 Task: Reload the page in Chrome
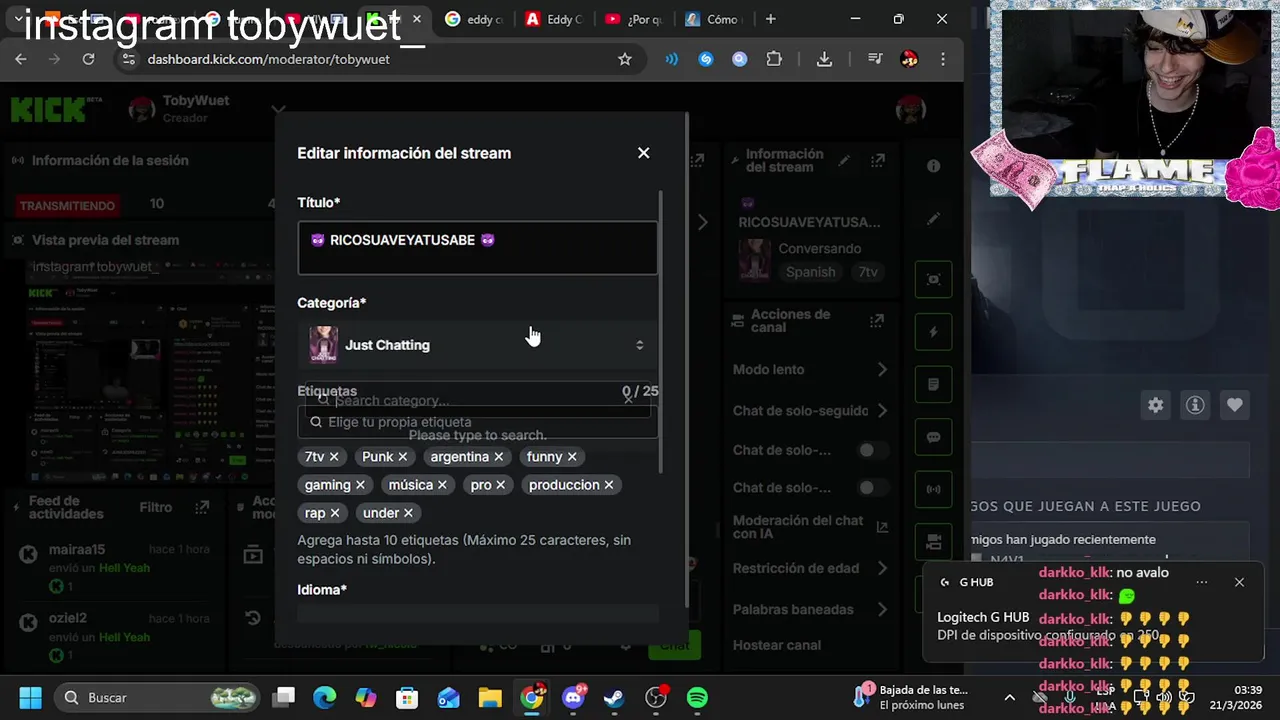pos(88,59)
